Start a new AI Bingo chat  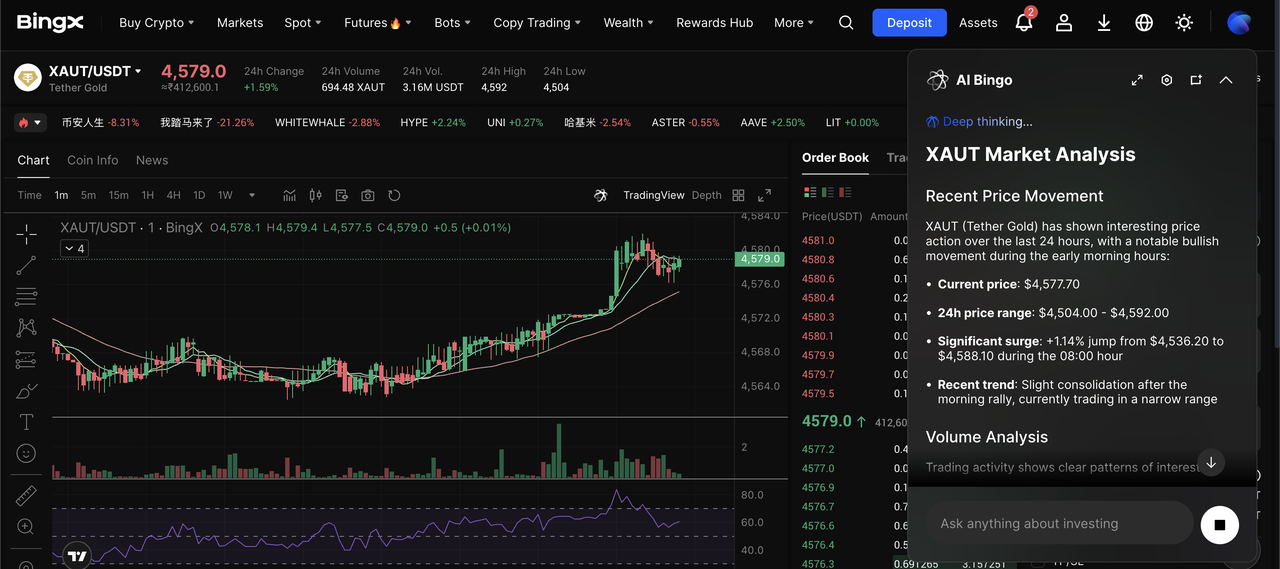click(1196, 80)
